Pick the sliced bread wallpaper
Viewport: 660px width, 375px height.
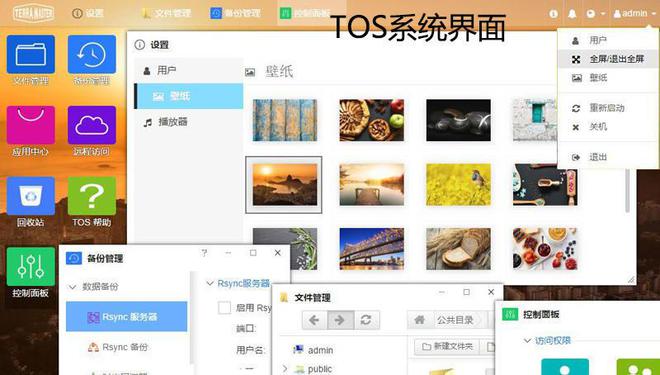click(x=458, y=249)
